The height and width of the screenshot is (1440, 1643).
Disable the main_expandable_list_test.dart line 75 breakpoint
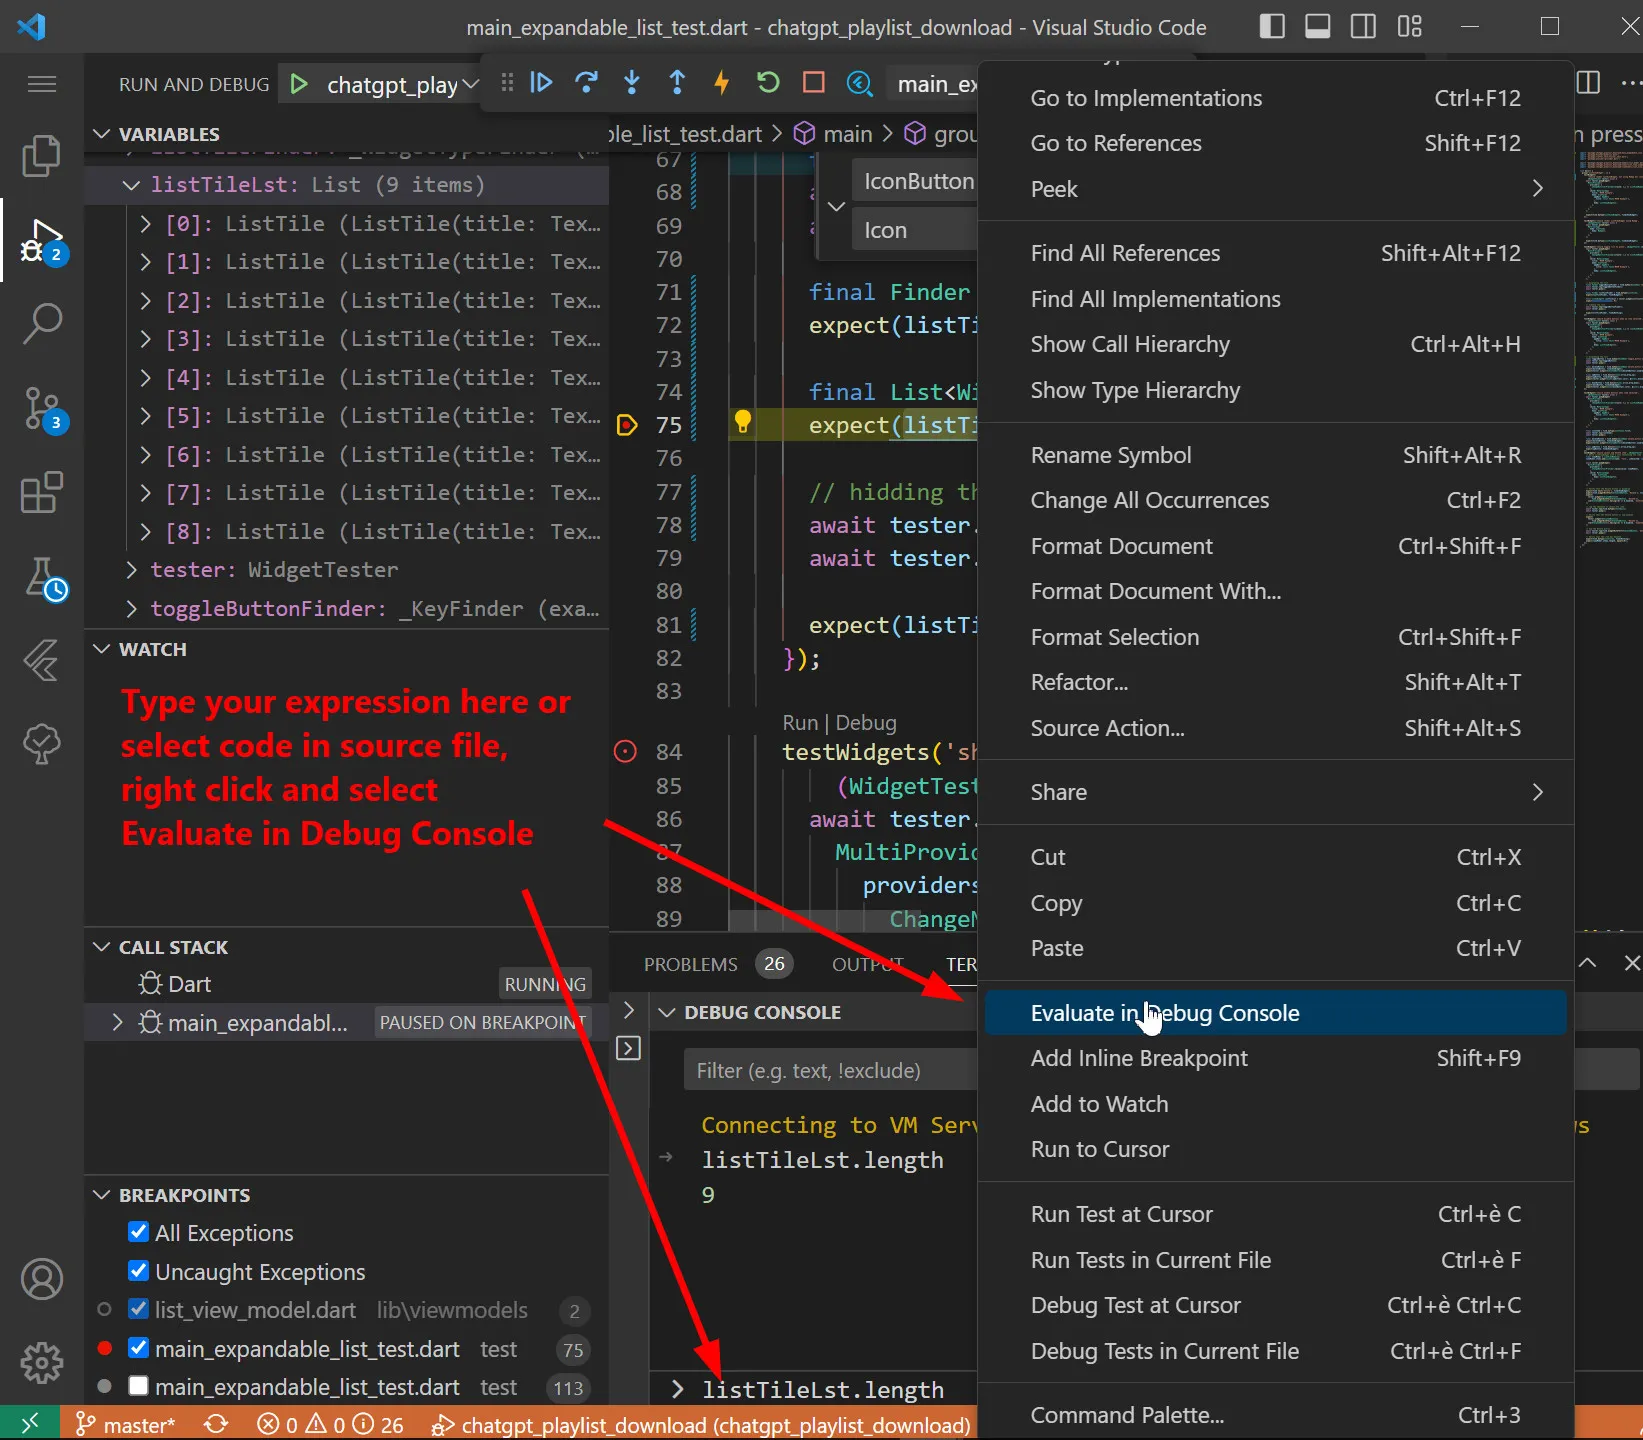139,1348
